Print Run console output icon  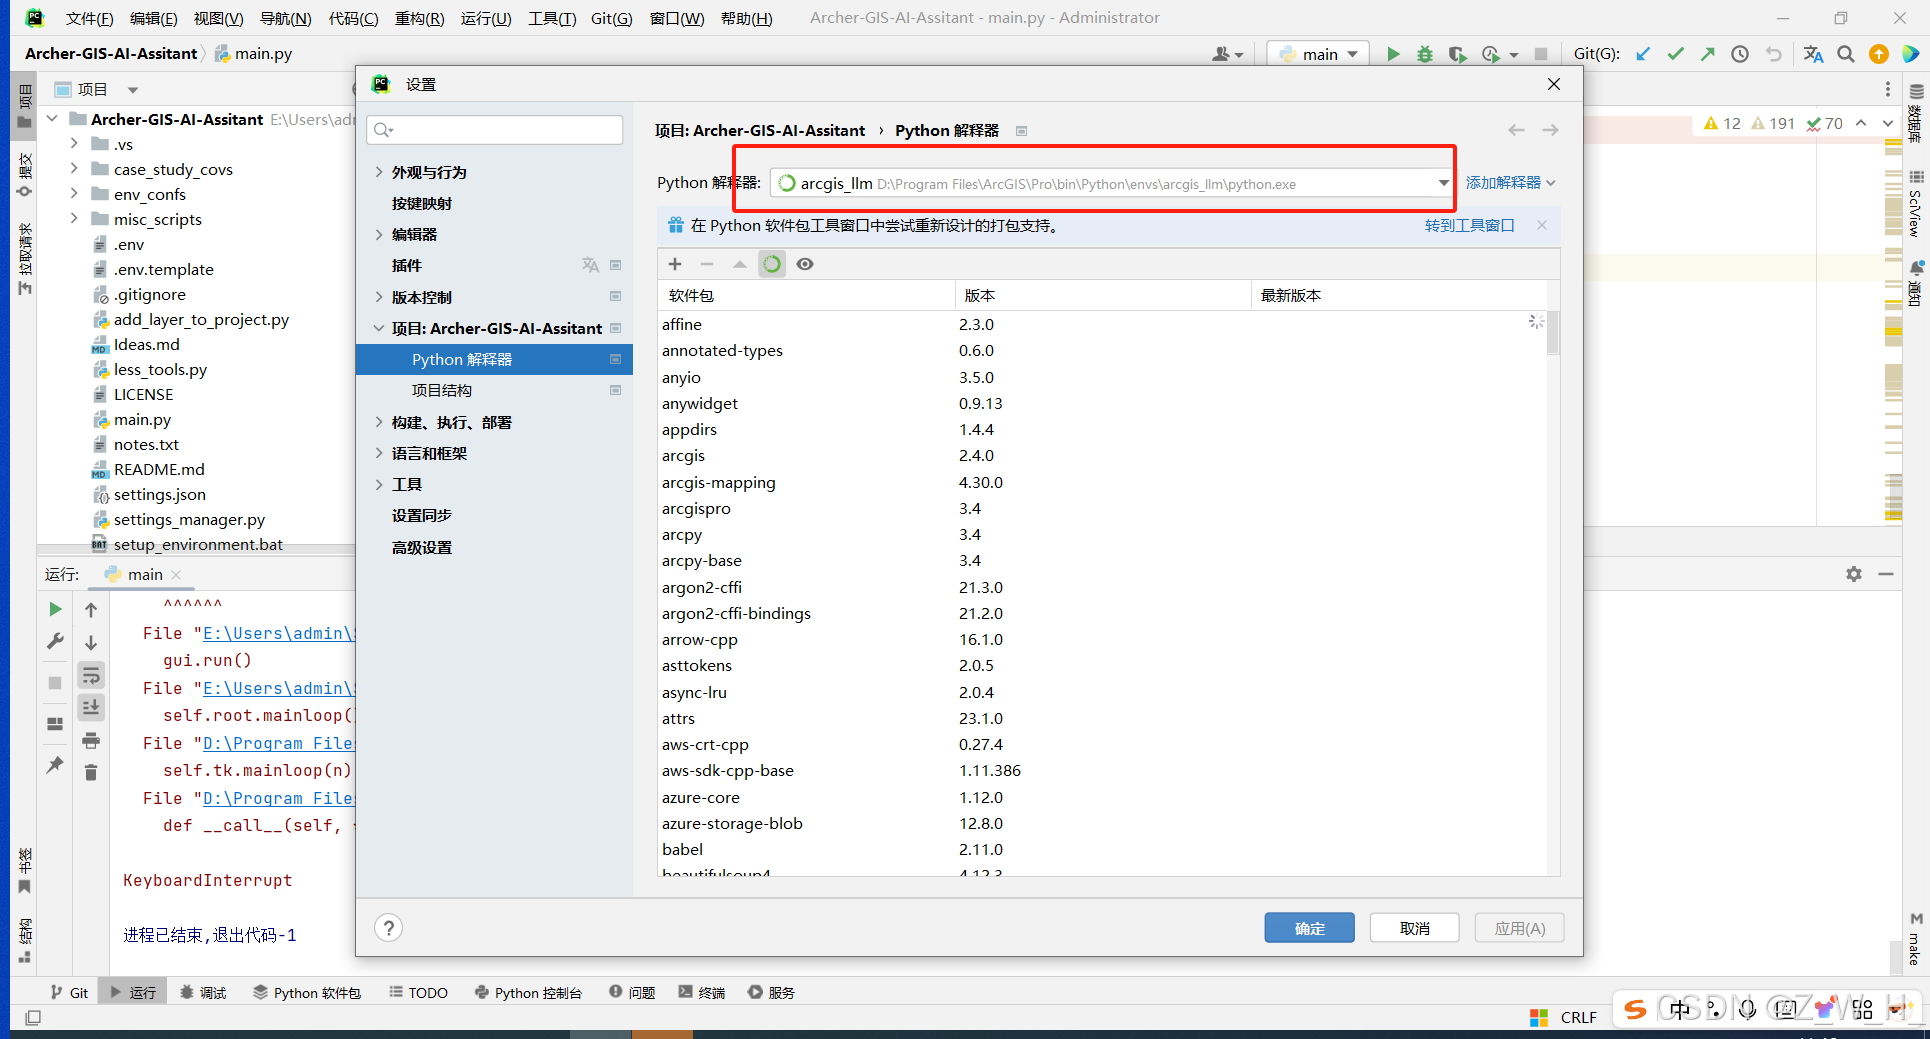click(91, 740)
